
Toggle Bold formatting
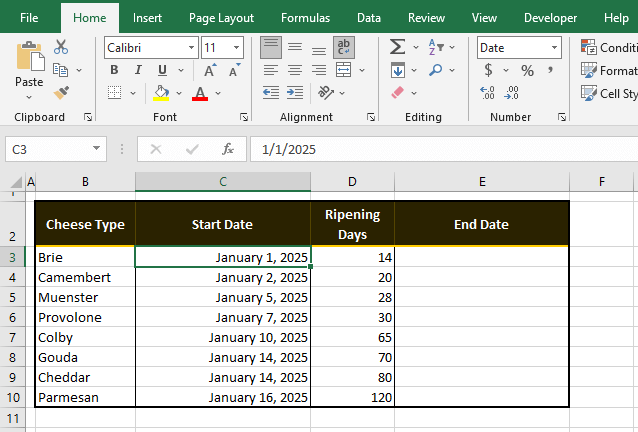click(x=113, y=70)
